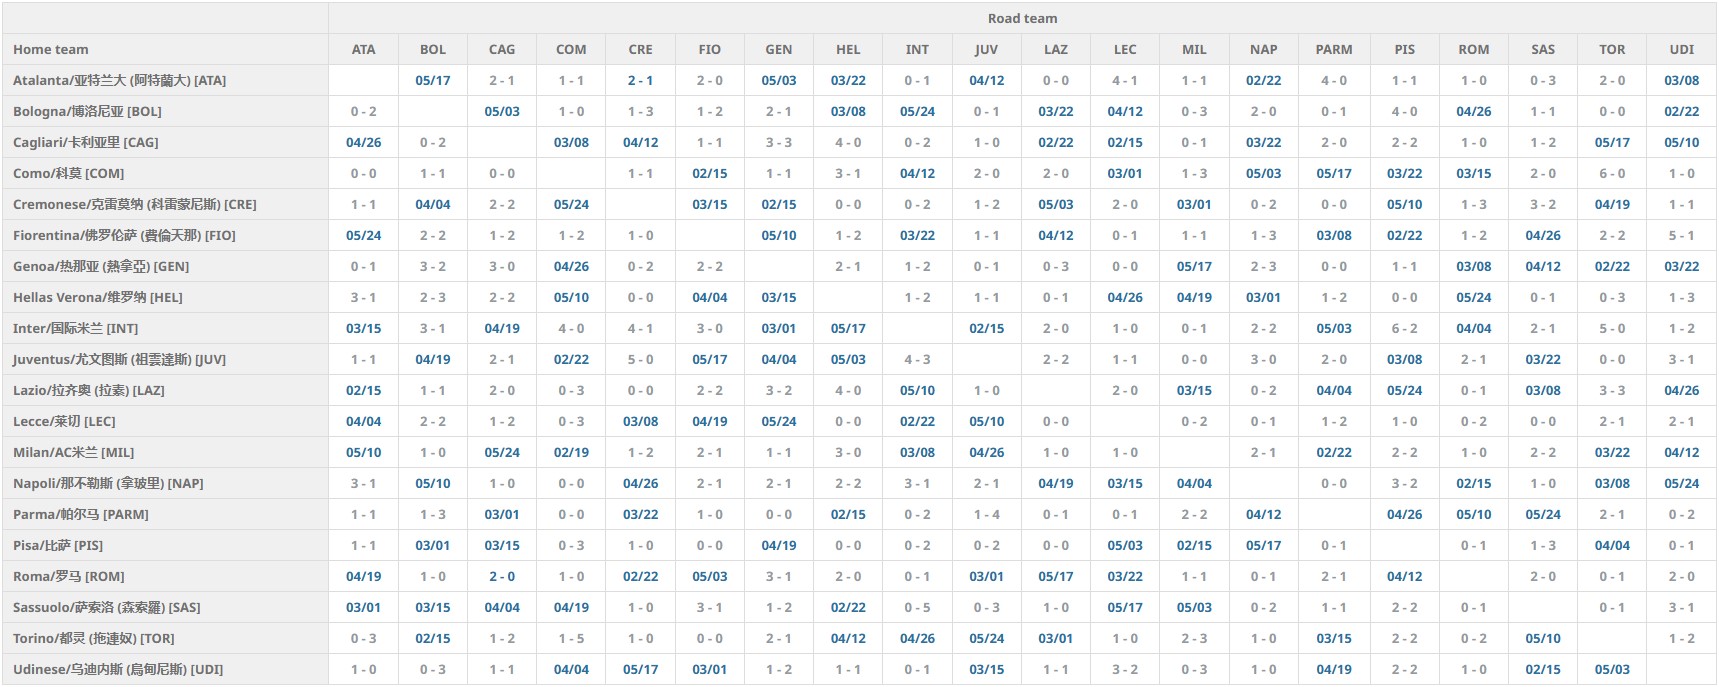This screenshot has width=1719, height=687.
Task: Click the Atalanta vs Cremonese 2-1 score link
Action: pos(640,80)
